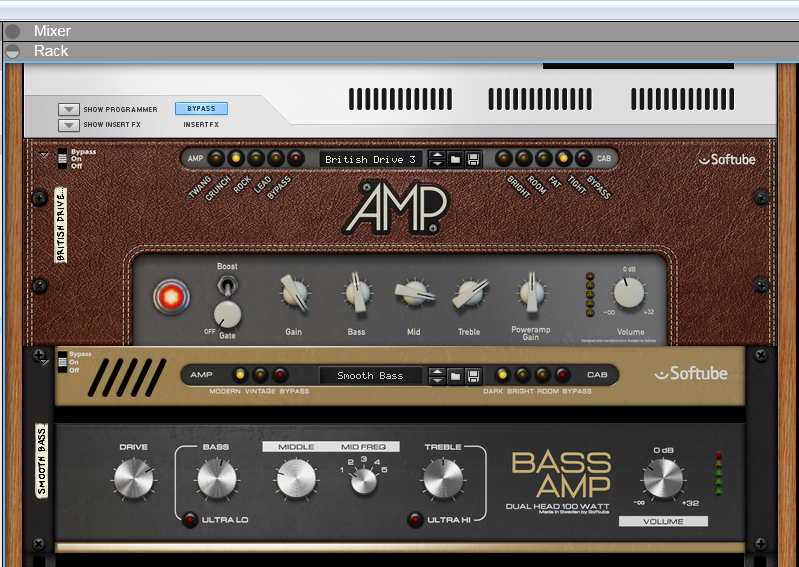Click the Amp output level LED meter
This screenshot has width=799, height=567.
click(x=590, y=294)
